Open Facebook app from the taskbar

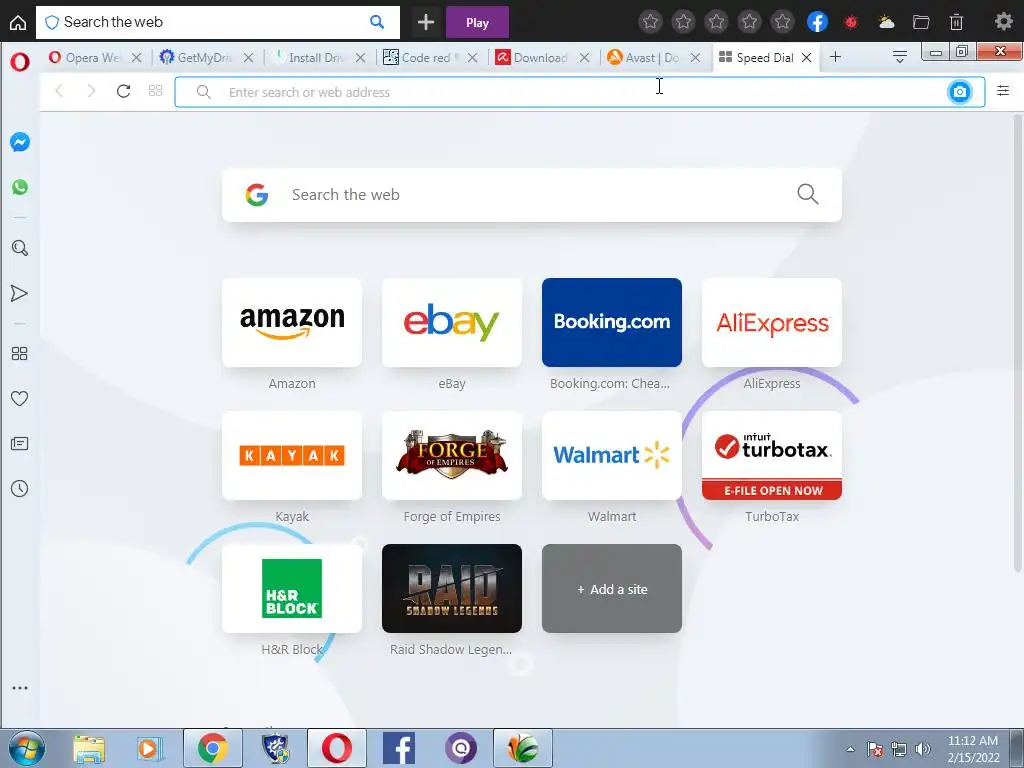pos(399,748)
